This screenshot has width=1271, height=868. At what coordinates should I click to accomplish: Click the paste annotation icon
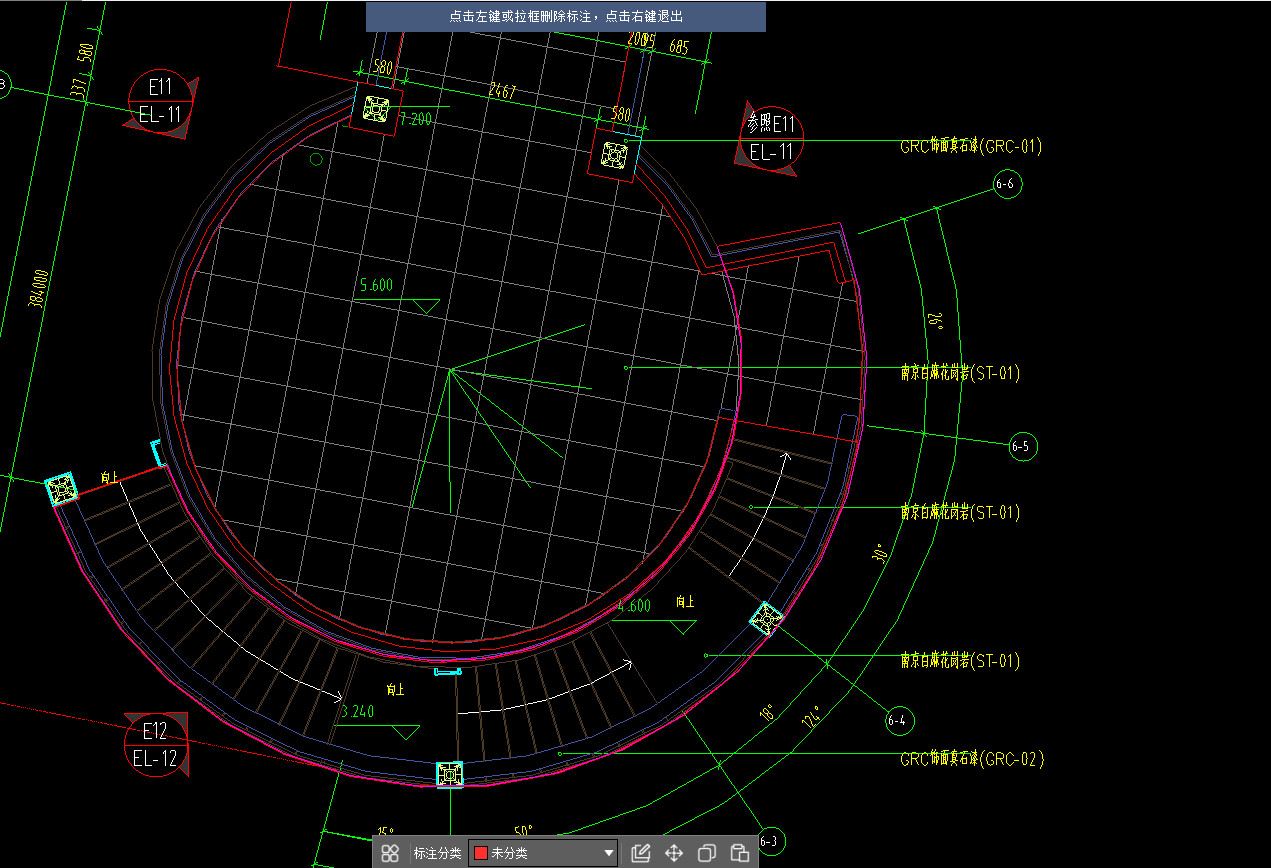pos(740,853)
